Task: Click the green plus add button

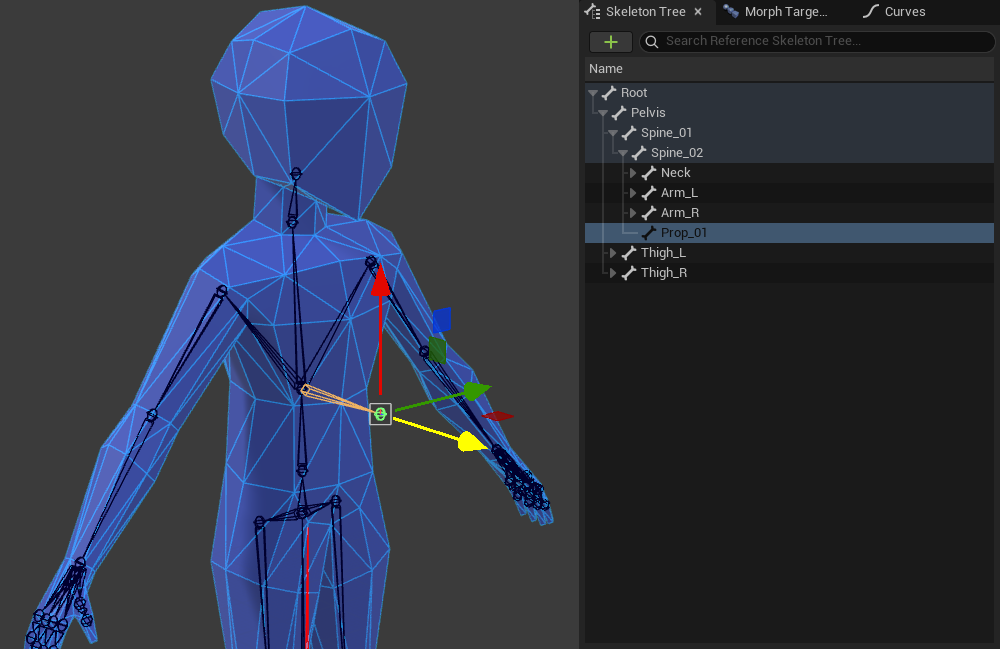Action: (610, 42)
